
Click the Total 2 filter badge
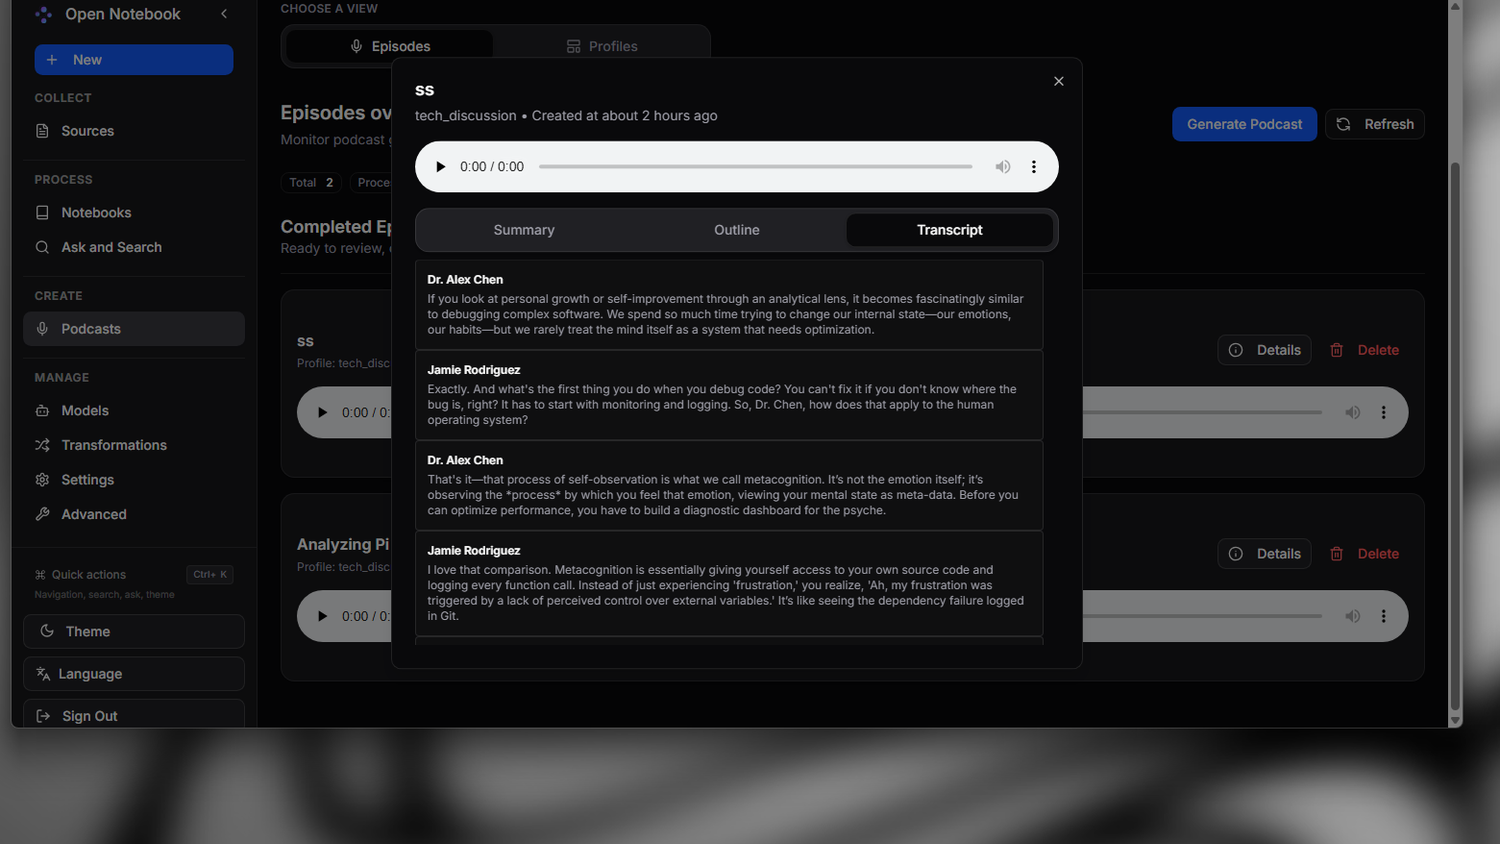tap(311, 182)
